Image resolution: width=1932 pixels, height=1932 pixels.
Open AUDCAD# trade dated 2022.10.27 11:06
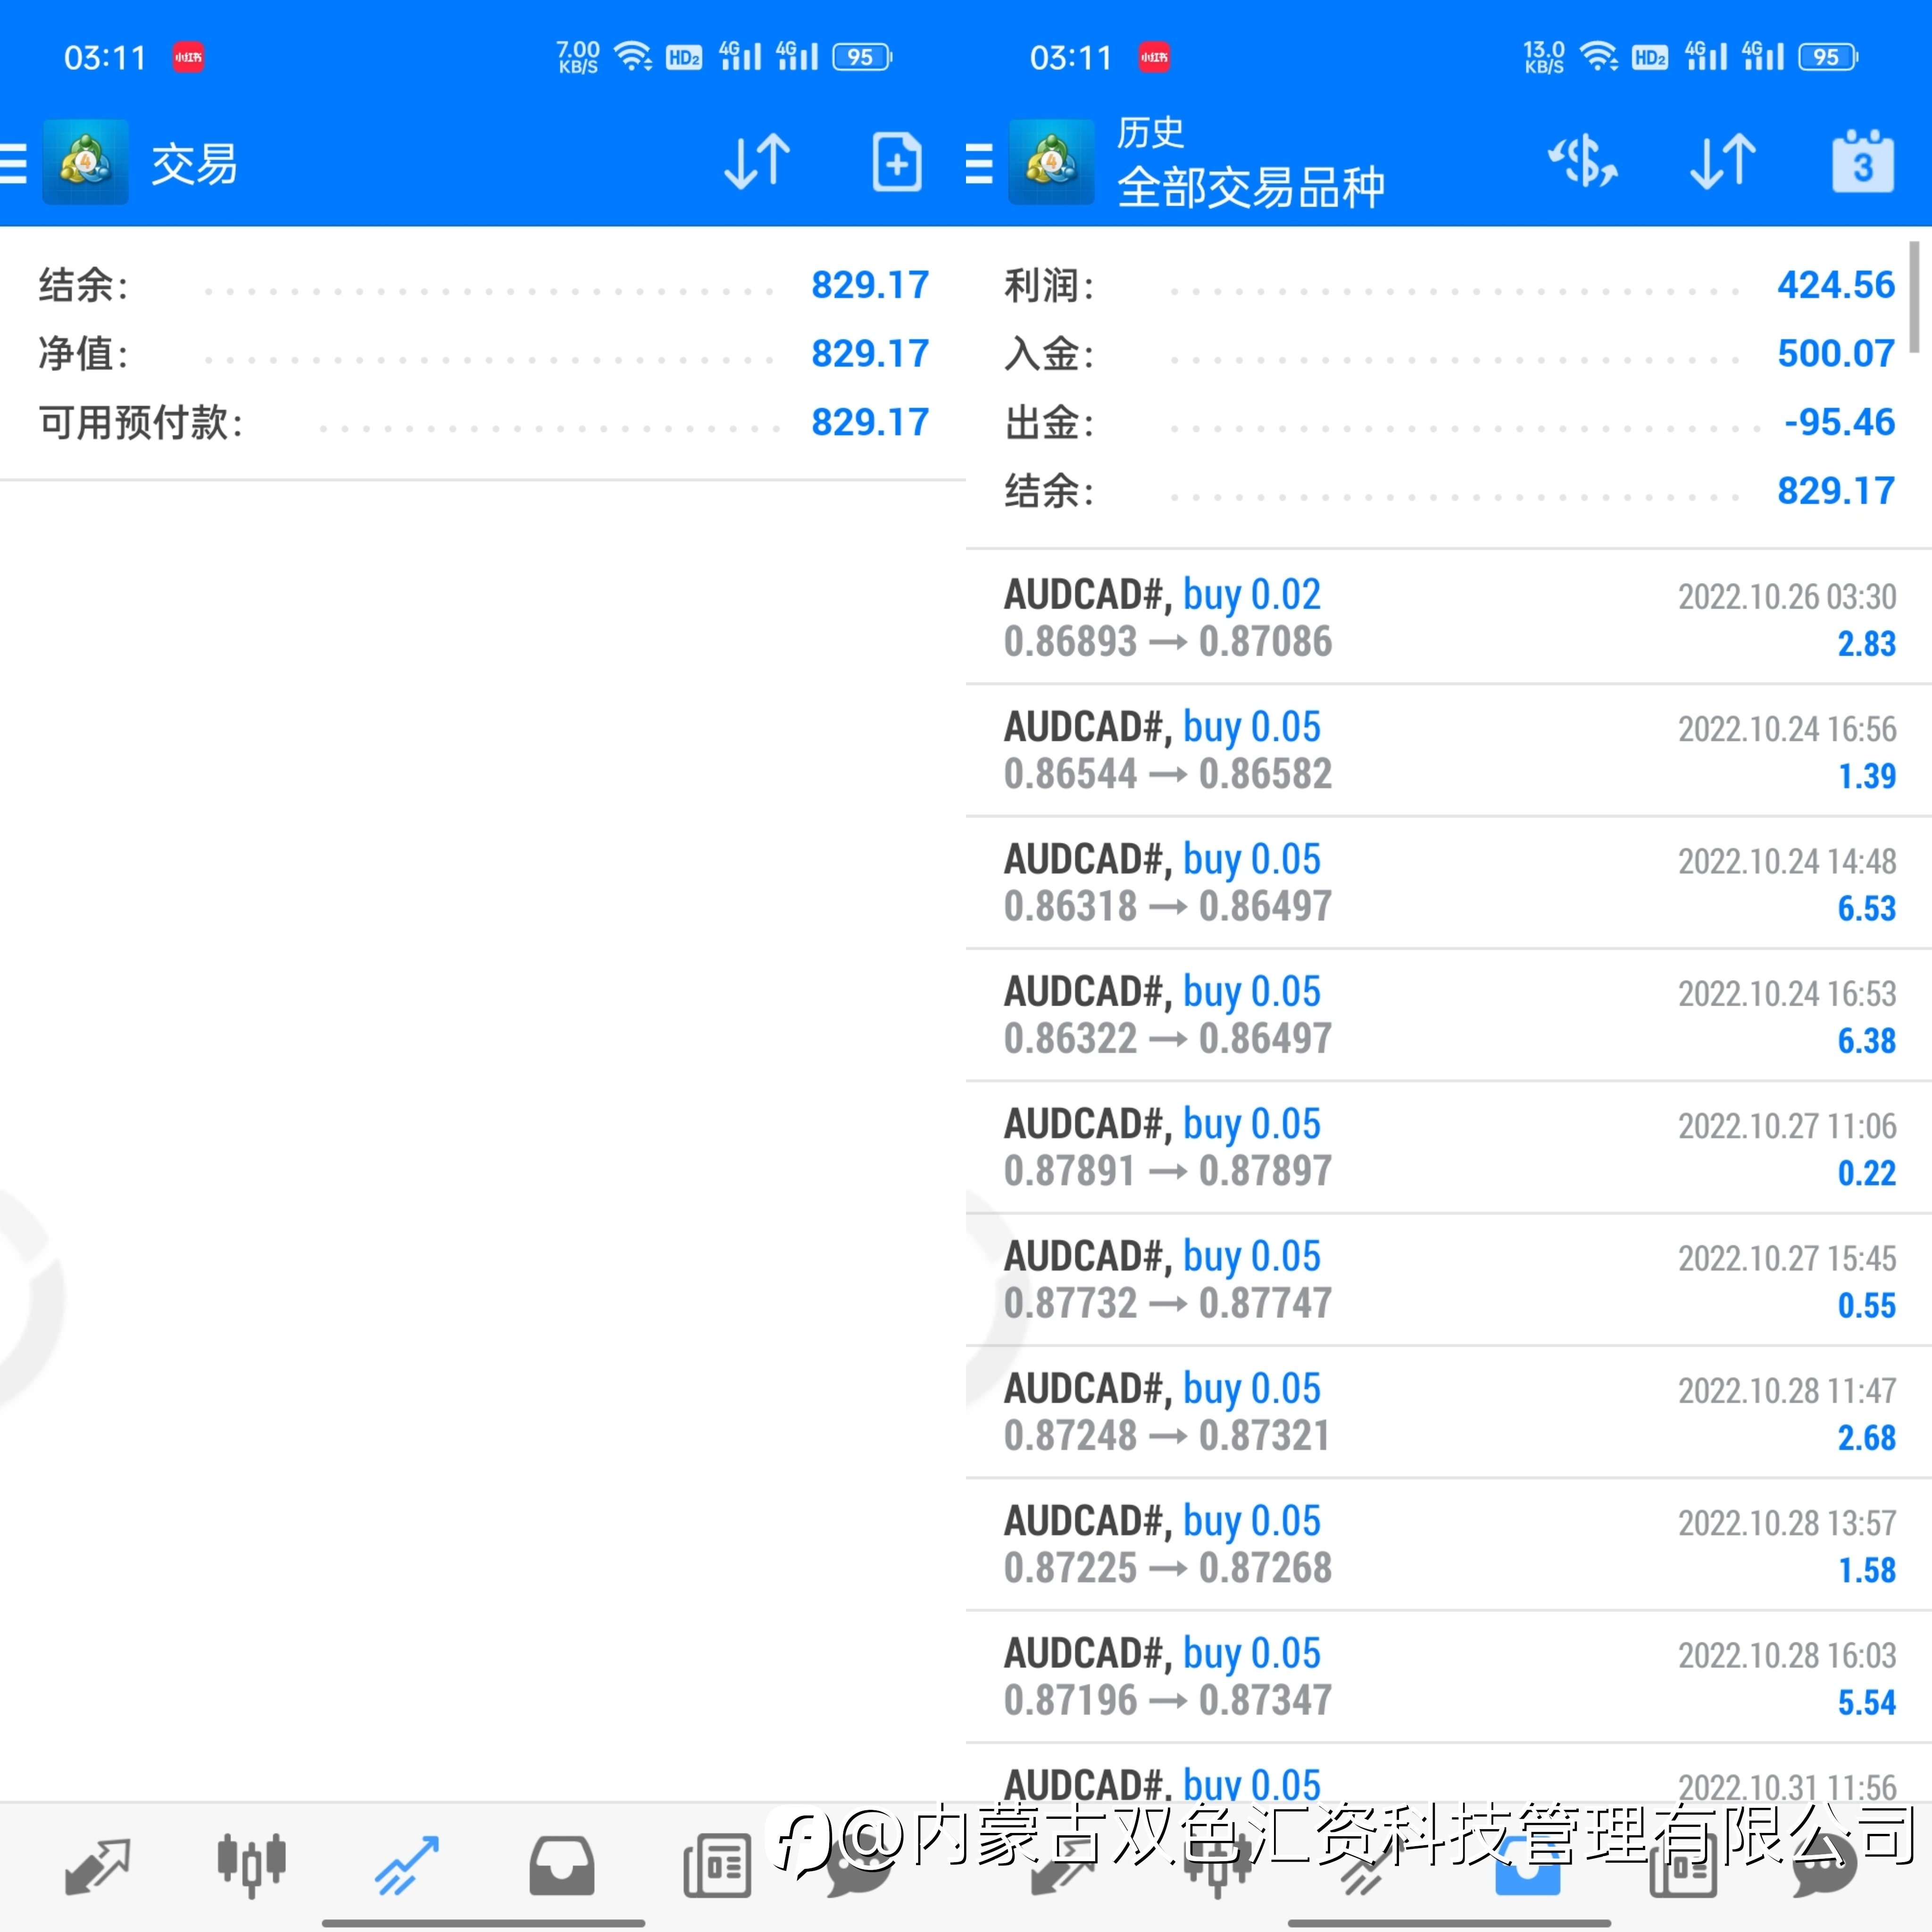pos(1449,1147)
